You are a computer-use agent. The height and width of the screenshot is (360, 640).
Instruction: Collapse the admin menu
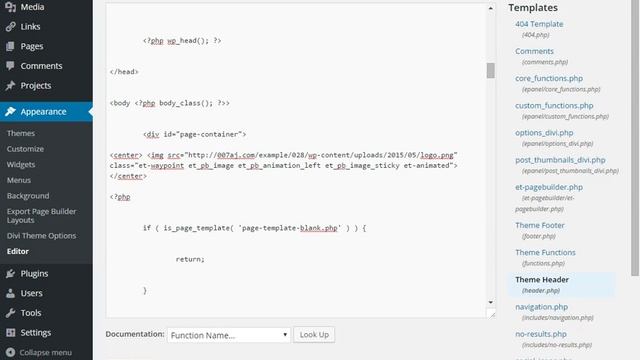pyautogui.click(x=45, y=352)
